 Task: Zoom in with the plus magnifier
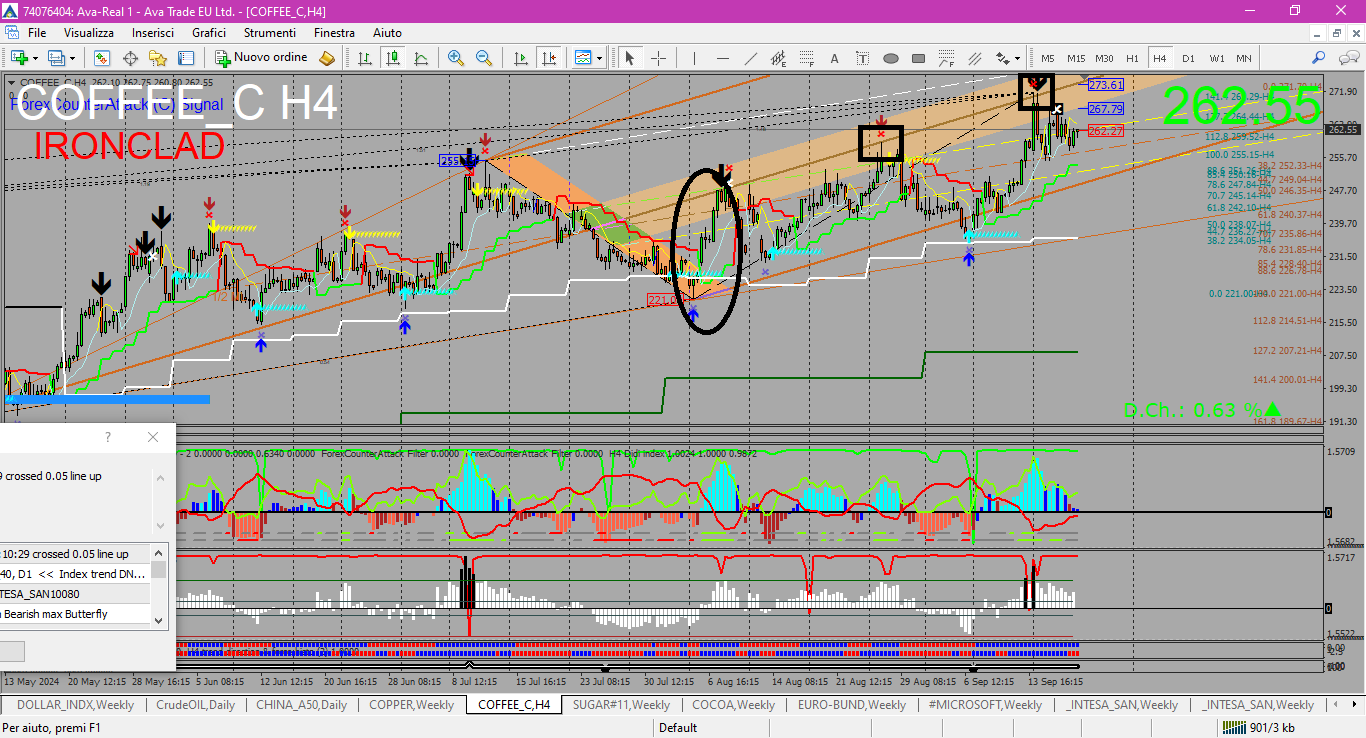pyautogui.click(x=456, y=58)
